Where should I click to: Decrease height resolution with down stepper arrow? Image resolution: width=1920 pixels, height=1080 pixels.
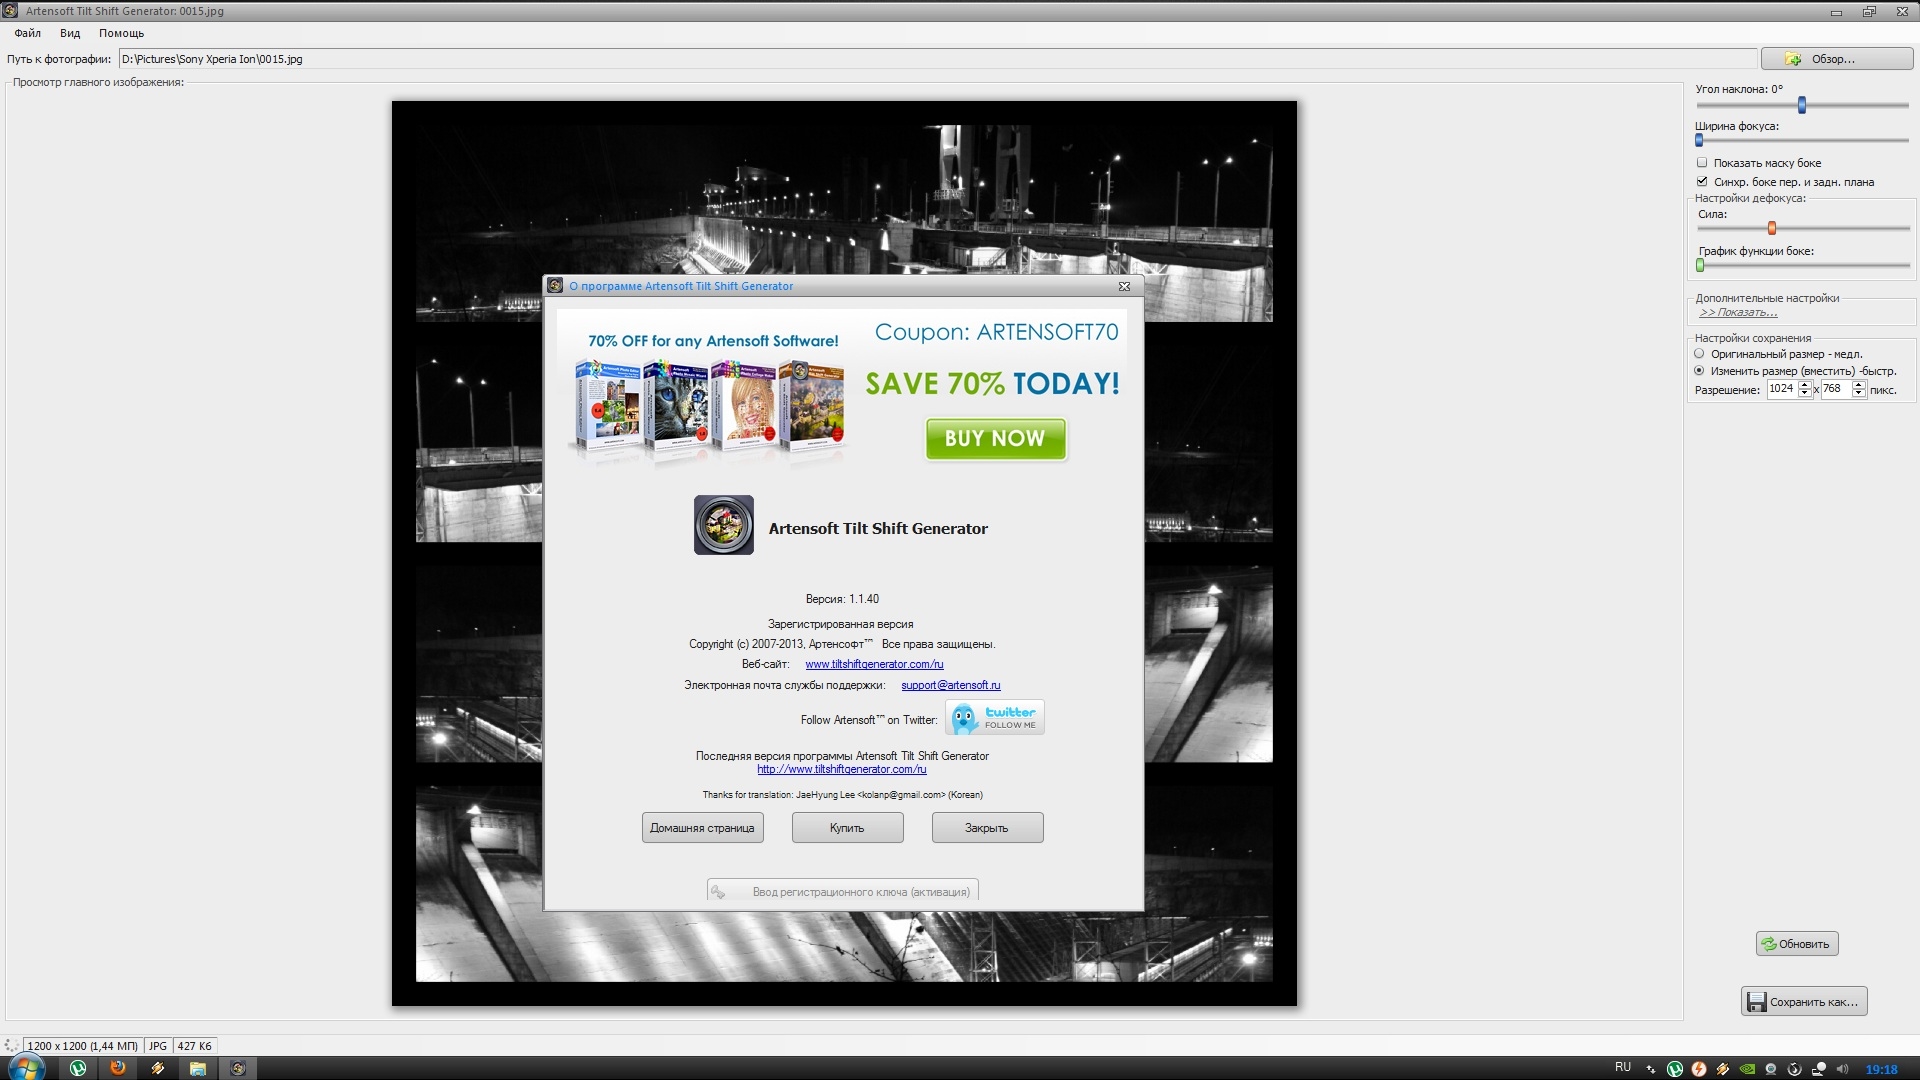coord(1858,394)
